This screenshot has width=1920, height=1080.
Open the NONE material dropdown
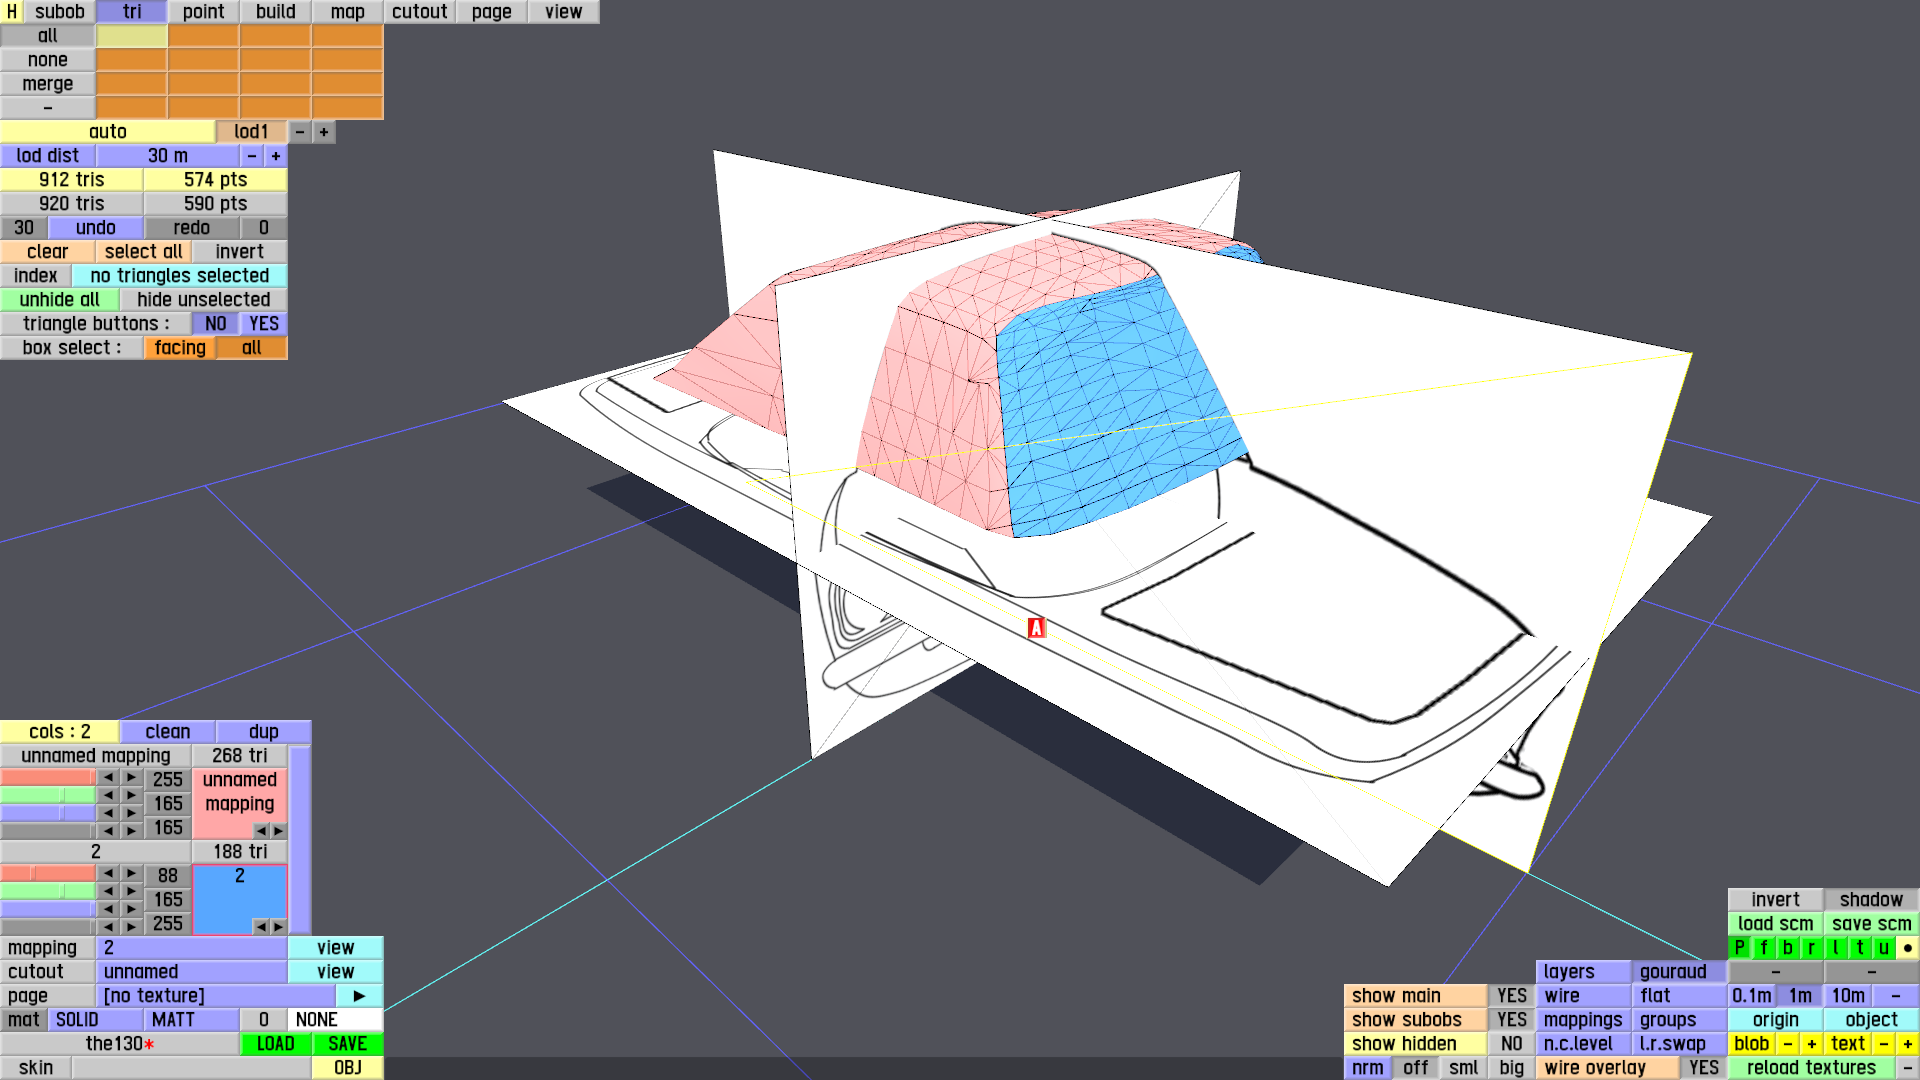pos(335,1020)
